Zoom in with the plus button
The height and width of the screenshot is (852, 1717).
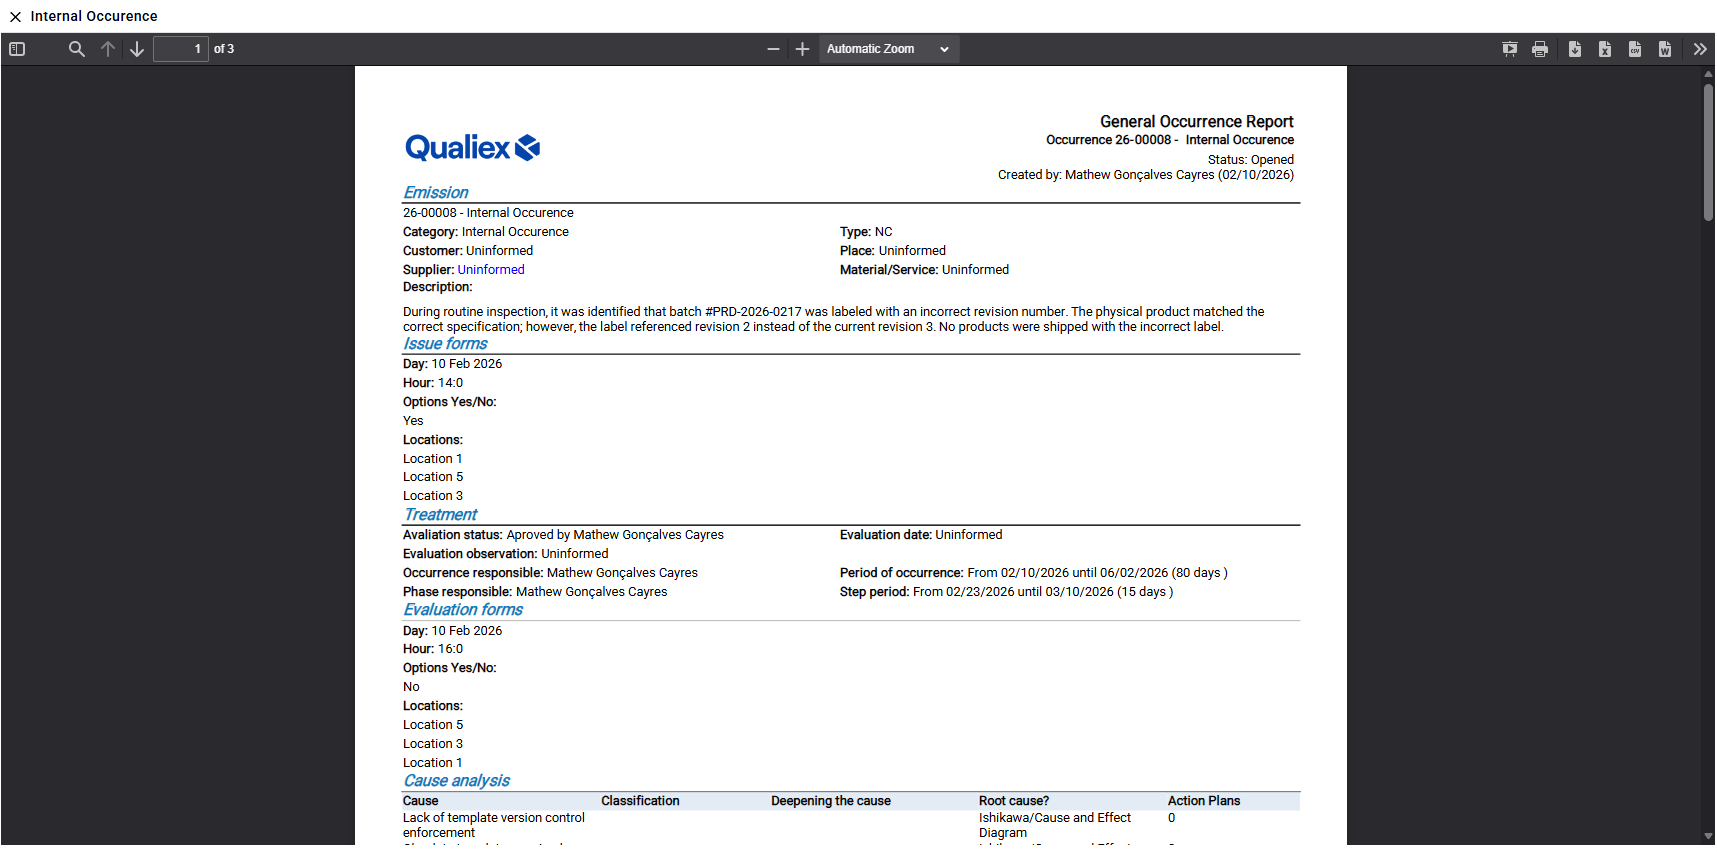pos(802,49)
